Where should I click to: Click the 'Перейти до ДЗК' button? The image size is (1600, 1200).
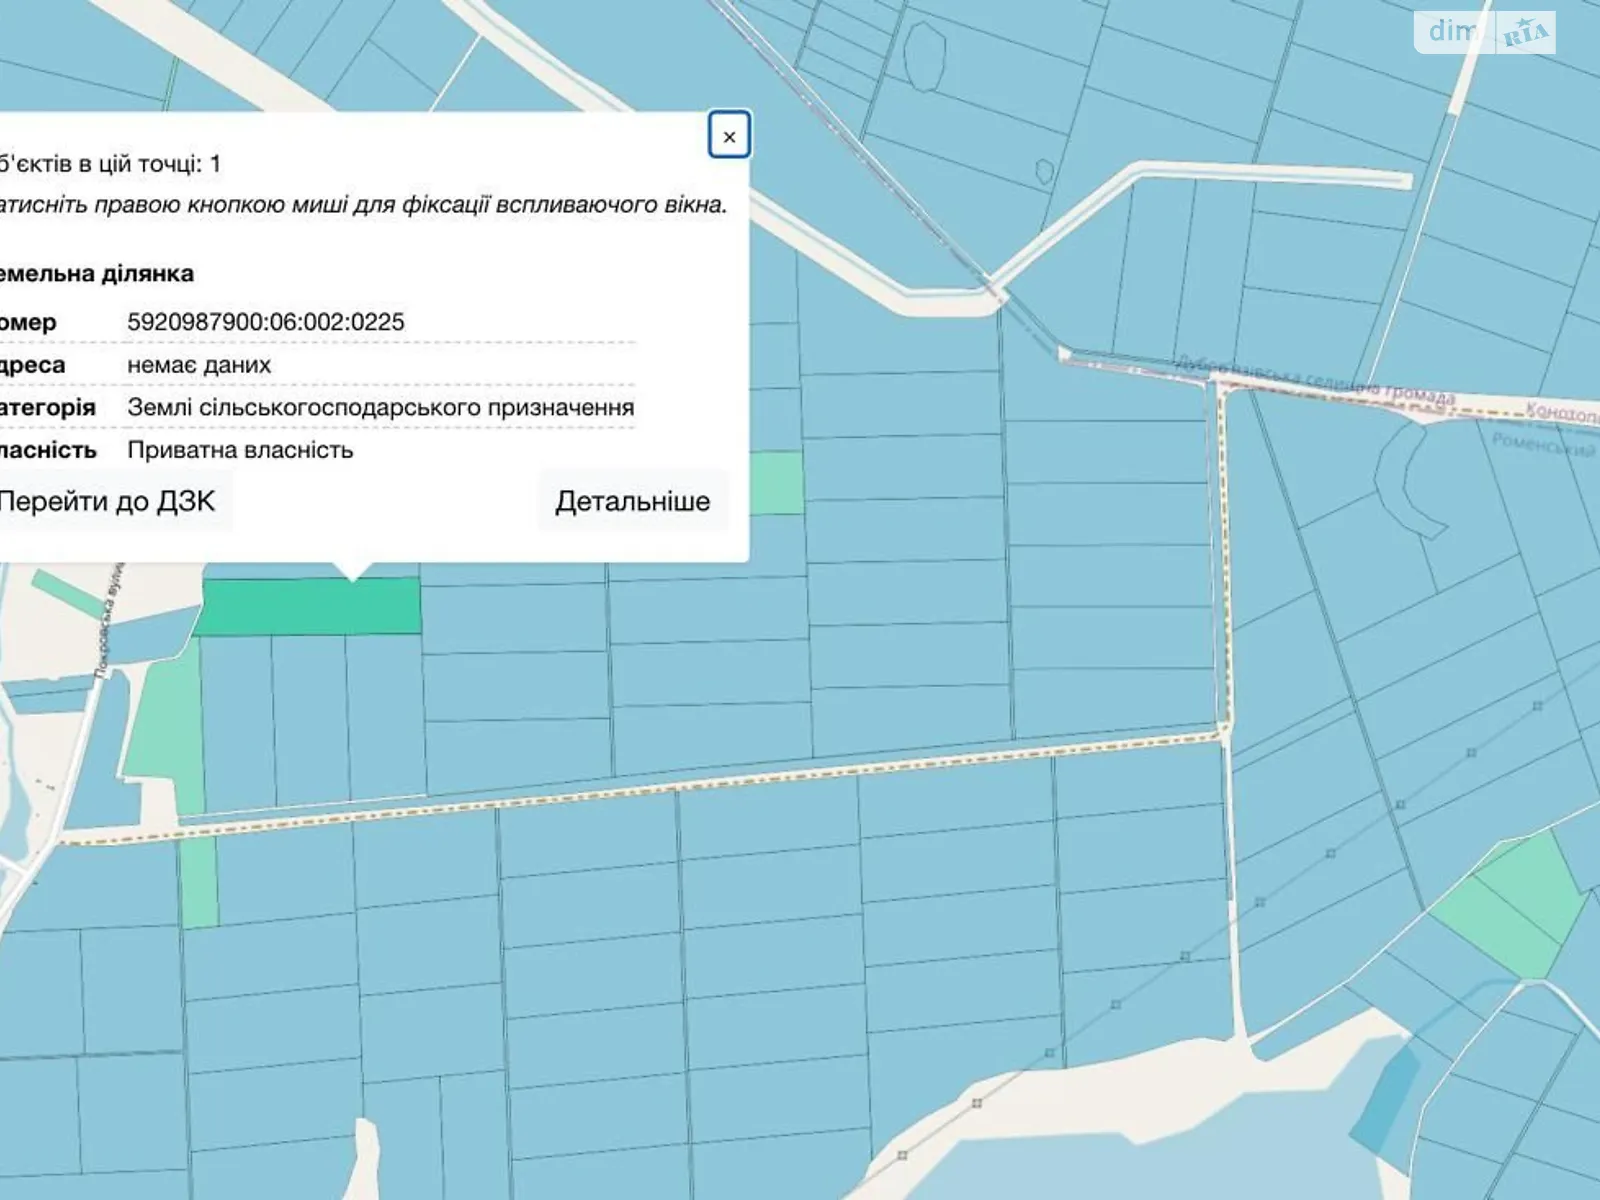pos(107,501)
